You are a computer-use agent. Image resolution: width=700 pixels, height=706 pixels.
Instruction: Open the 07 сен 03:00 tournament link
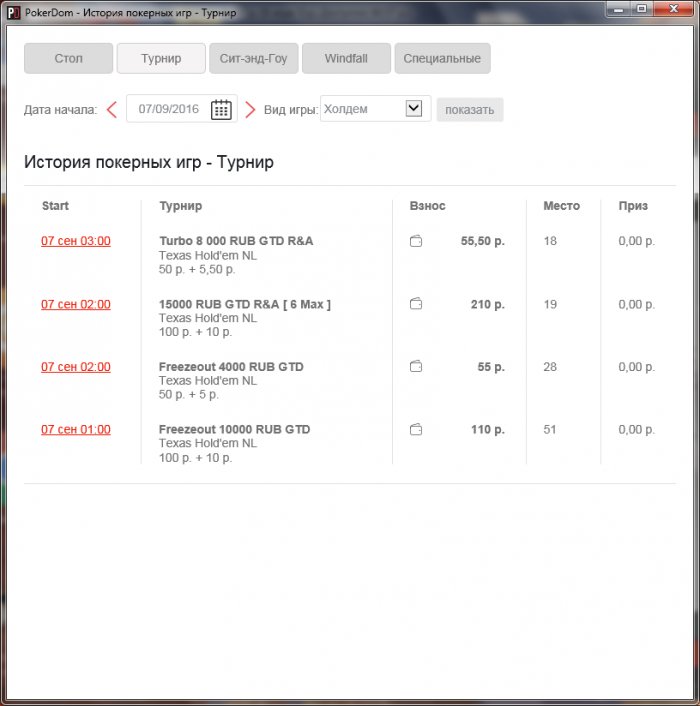click(x=76, y=241)
